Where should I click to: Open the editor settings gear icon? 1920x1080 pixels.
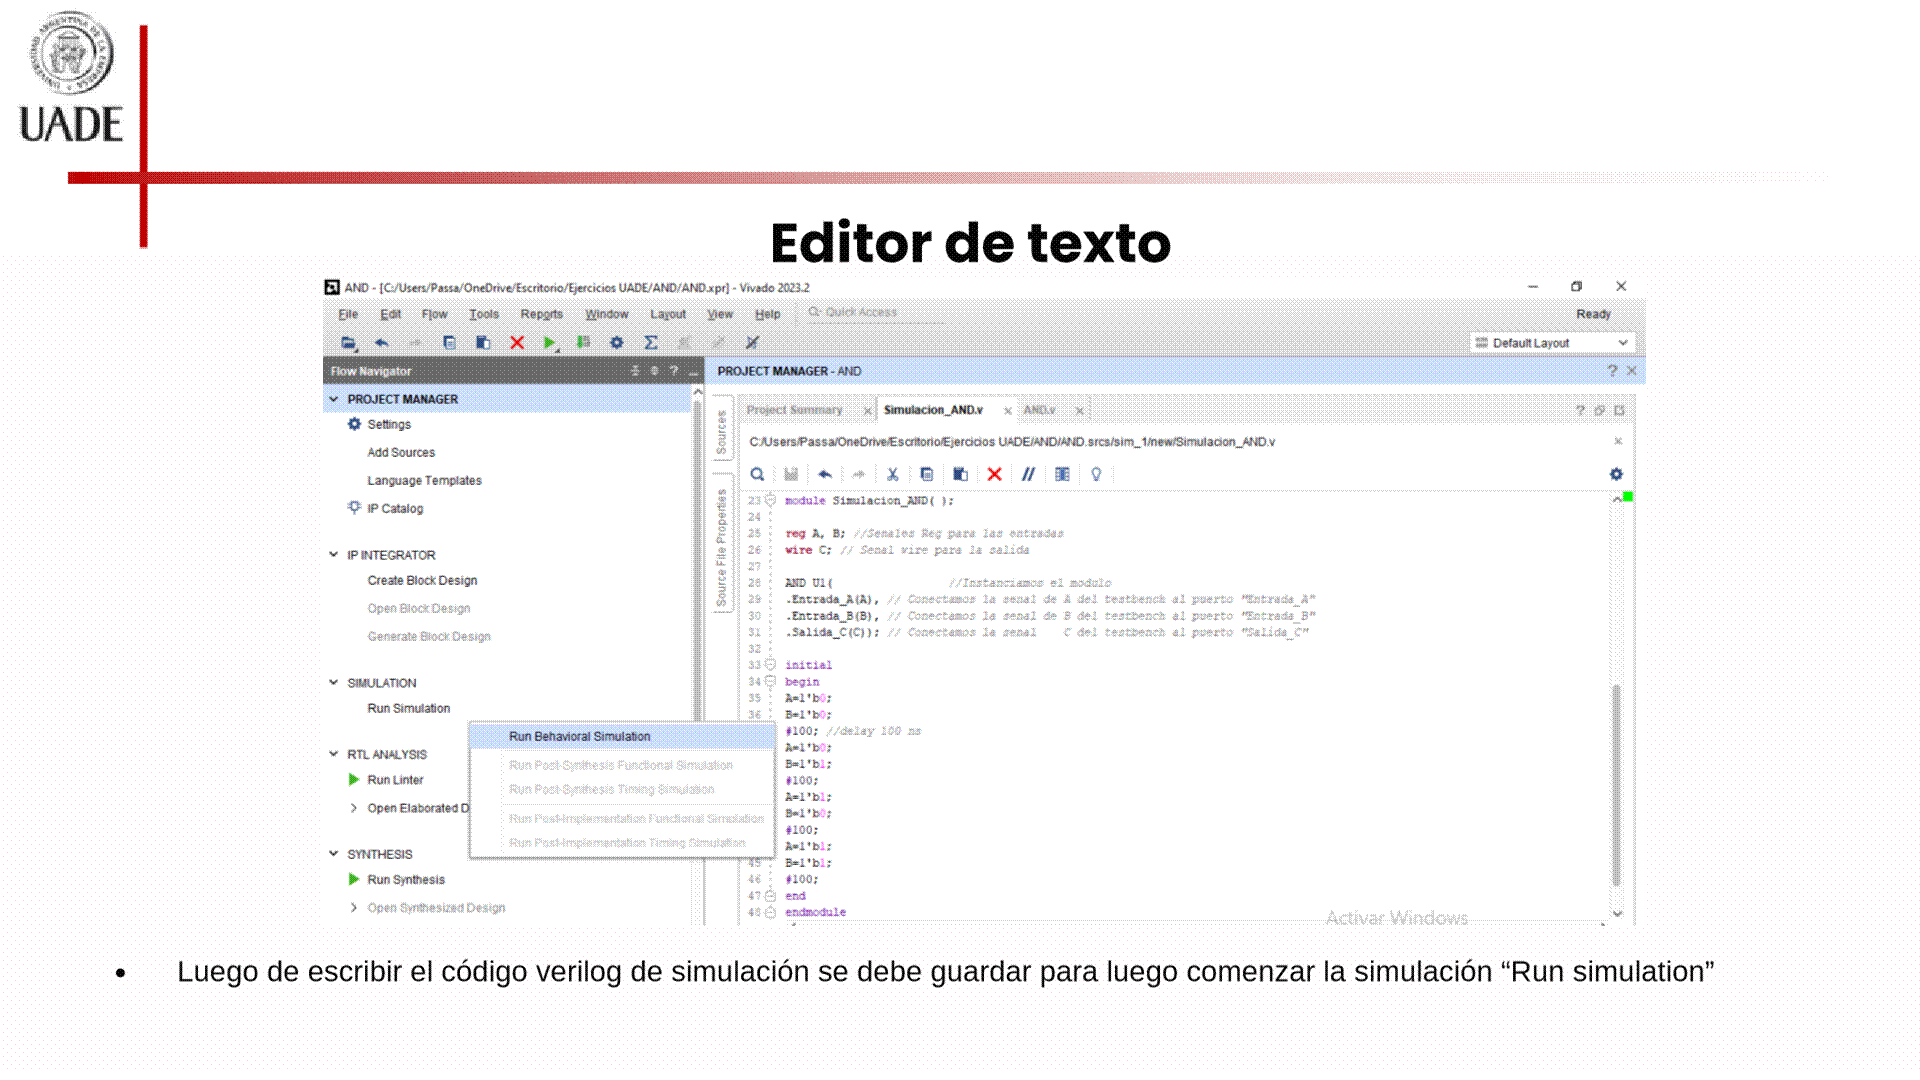click(1616, 474)
